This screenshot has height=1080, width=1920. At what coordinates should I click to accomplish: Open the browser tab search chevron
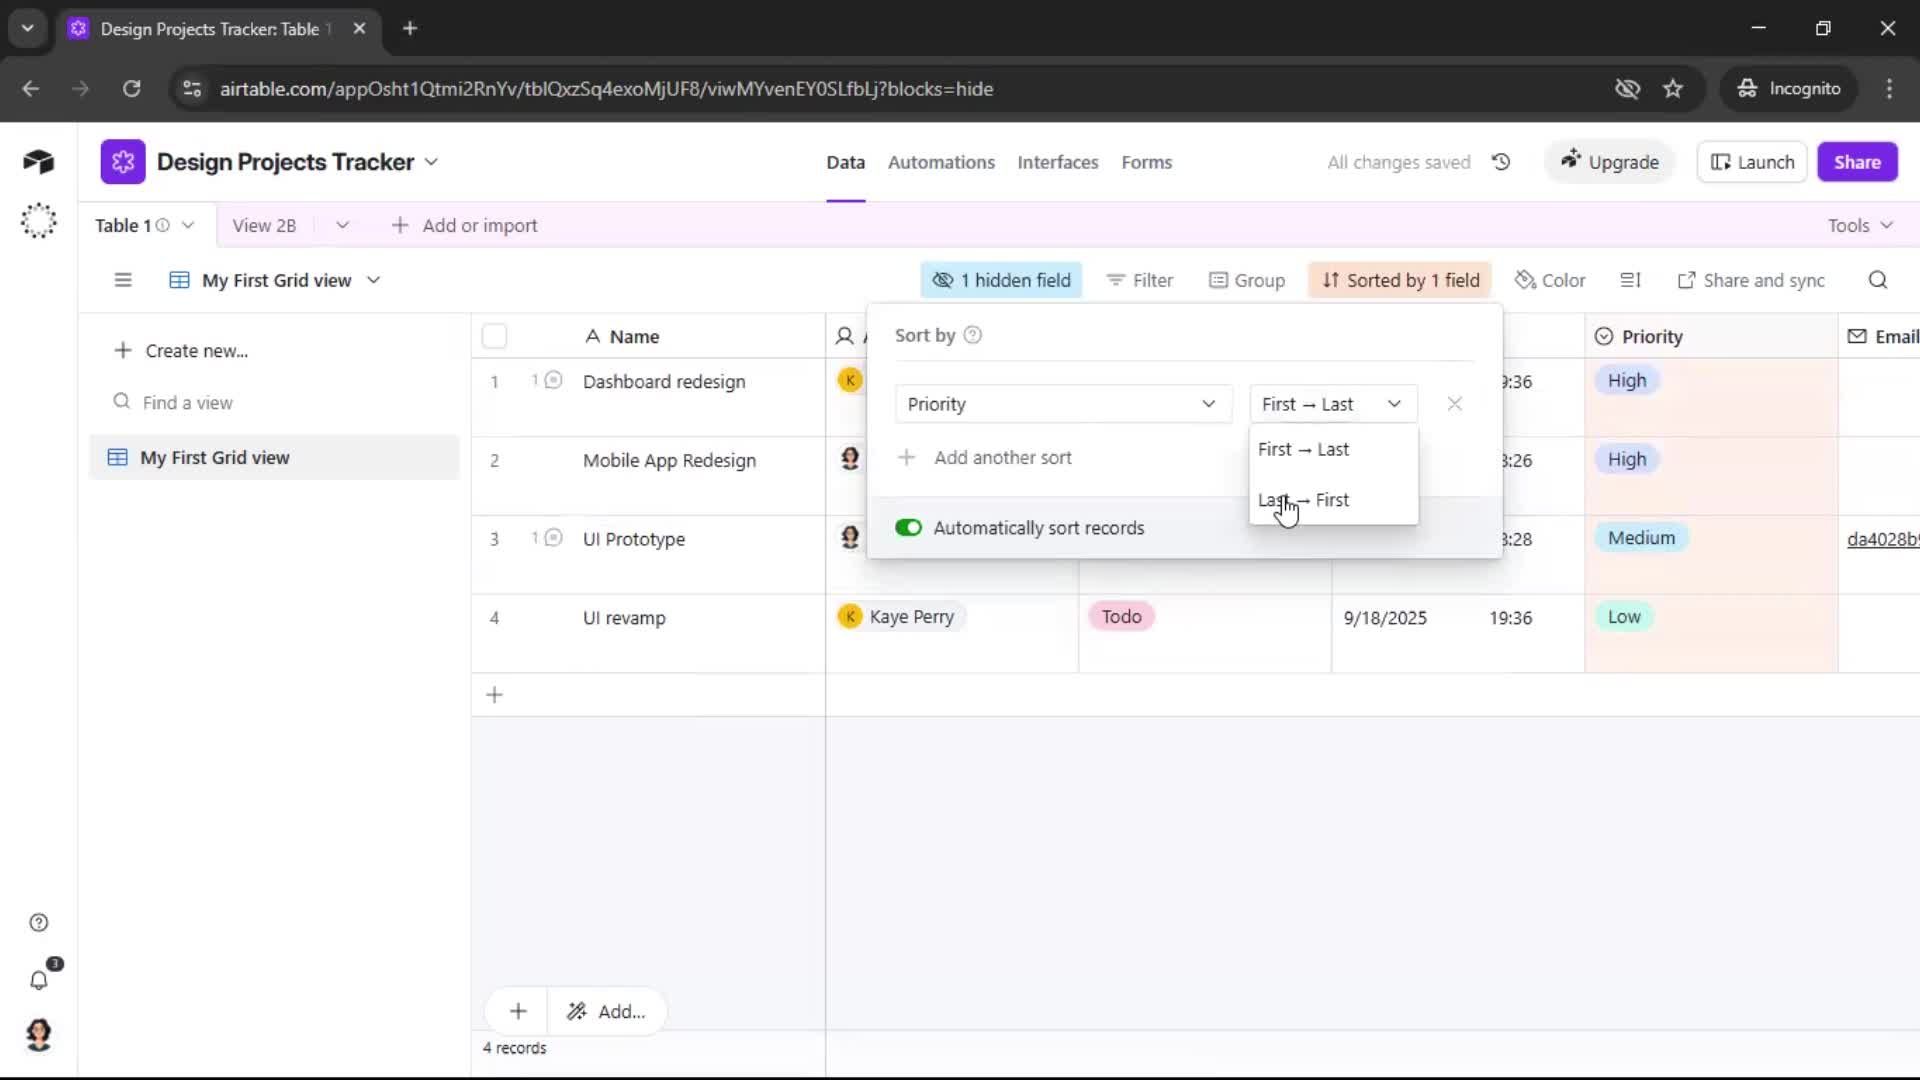(28, 28)
